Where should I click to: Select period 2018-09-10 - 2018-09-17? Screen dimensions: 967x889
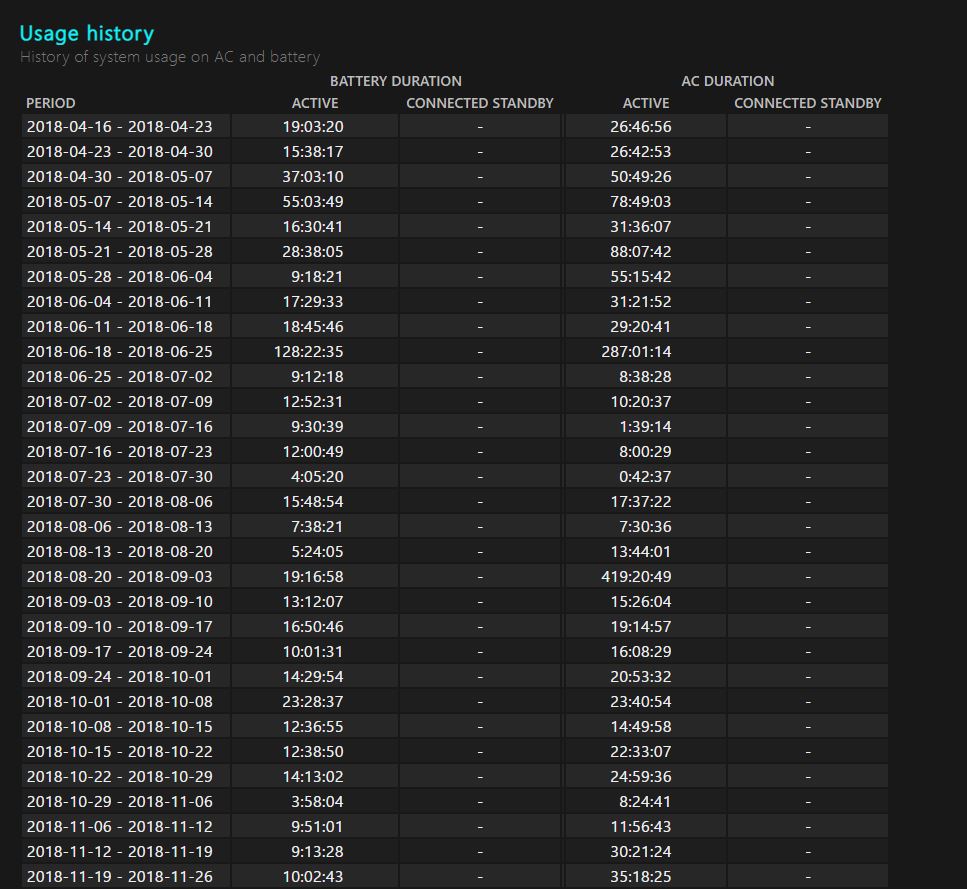[120, 626]
